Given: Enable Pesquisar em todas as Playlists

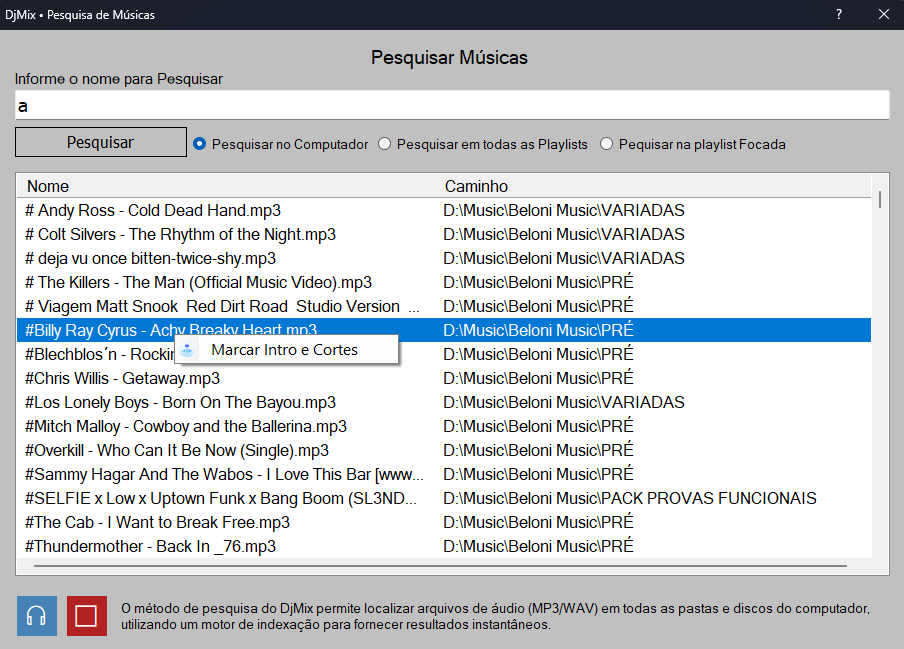Looking at the screenshot, I should pos(384,143).
